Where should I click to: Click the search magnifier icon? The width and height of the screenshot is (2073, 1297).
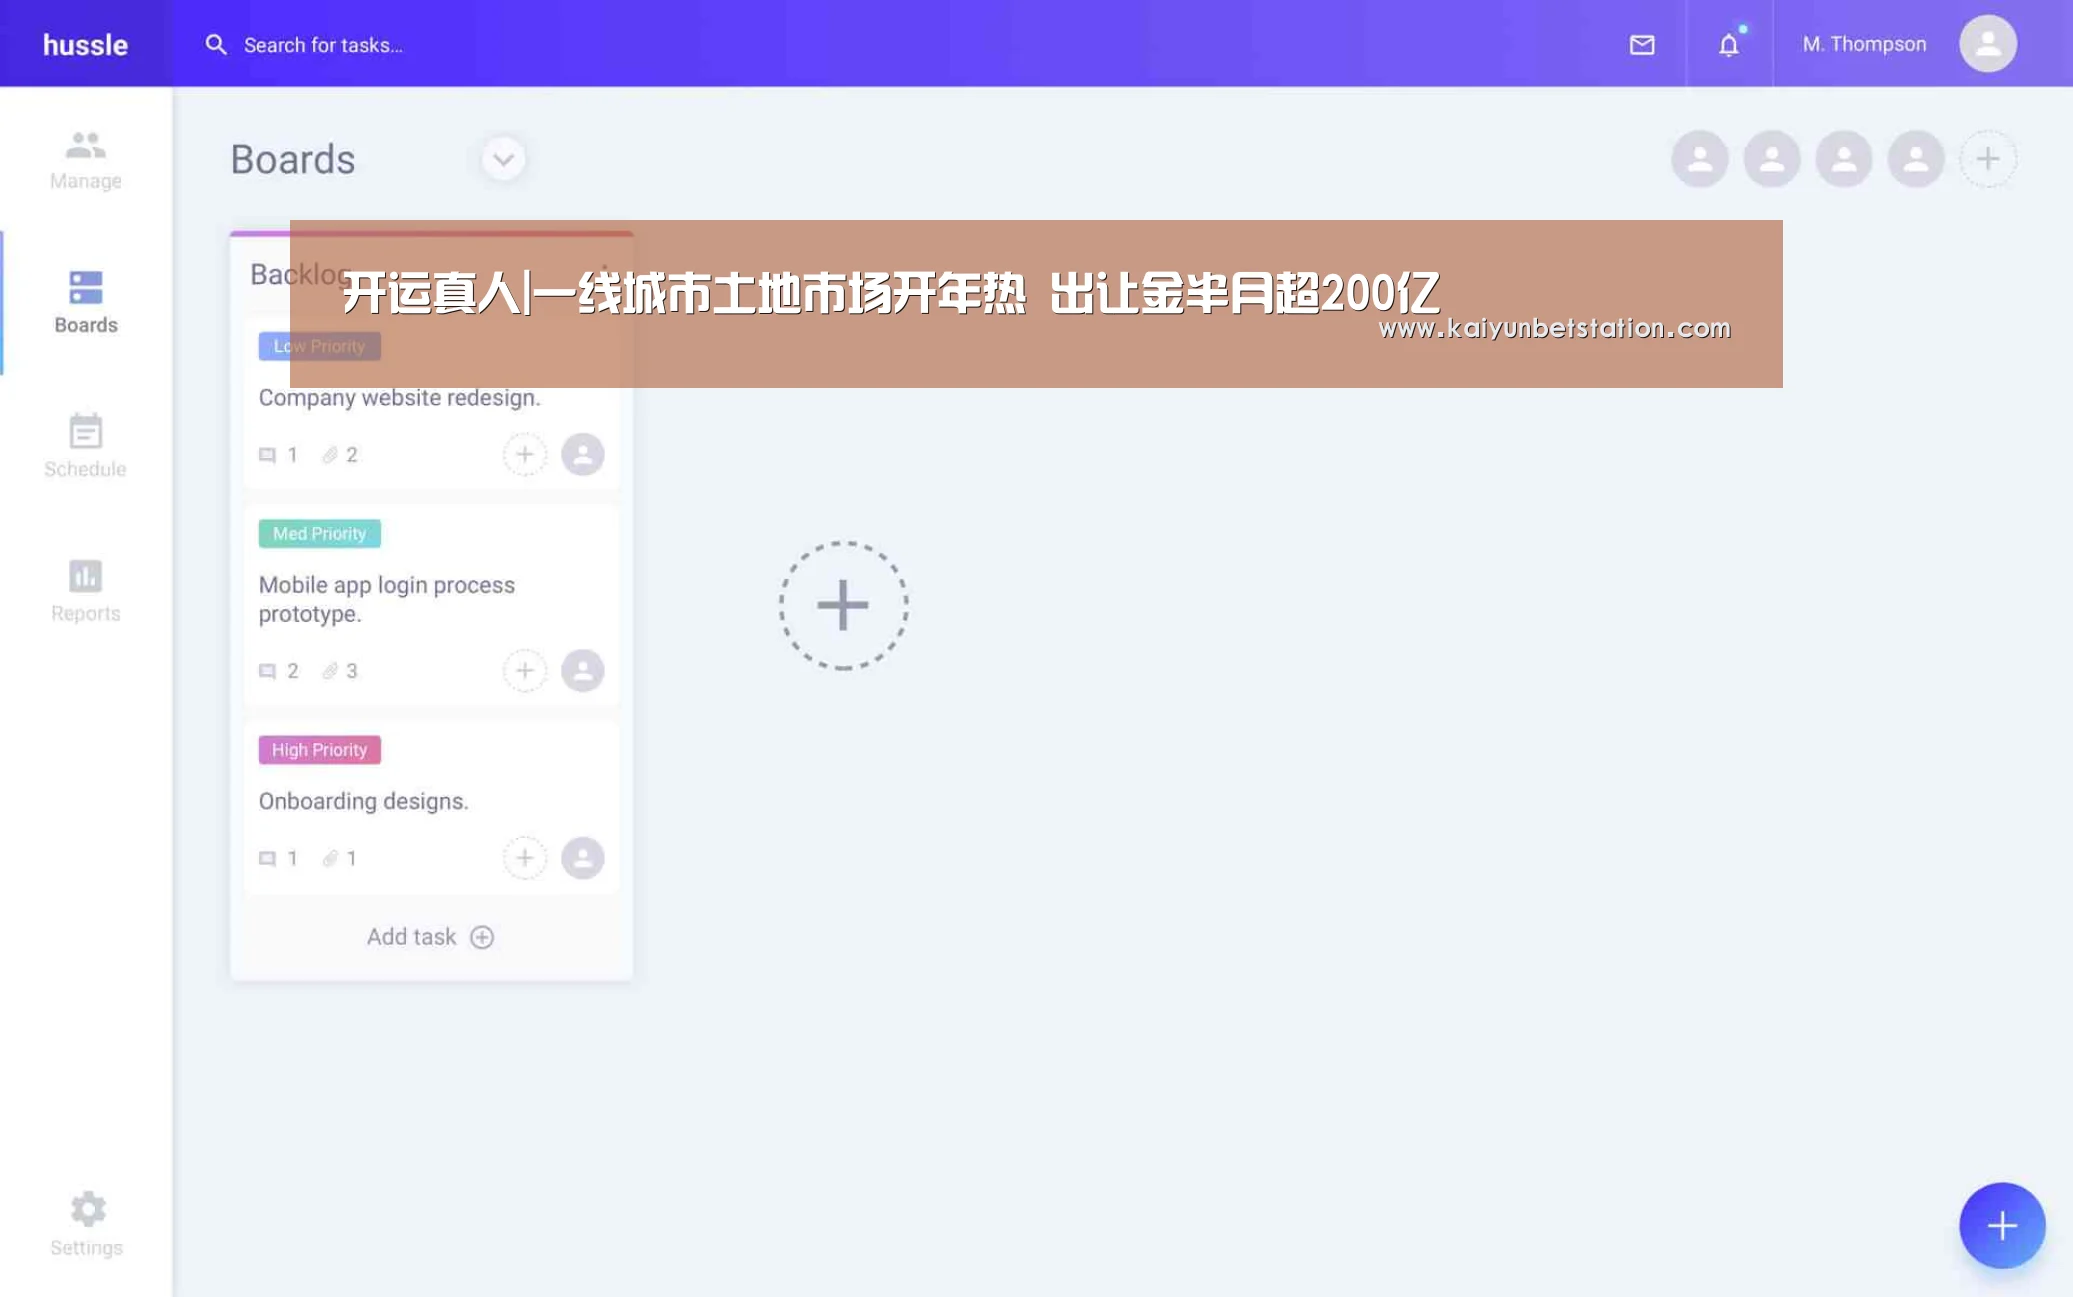coord(215,44)
